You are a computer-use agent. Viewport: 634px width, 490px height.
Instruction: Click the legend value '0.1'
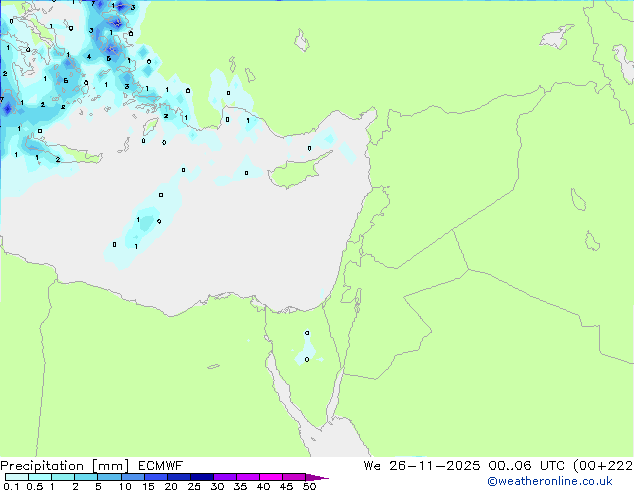[11, 486]
